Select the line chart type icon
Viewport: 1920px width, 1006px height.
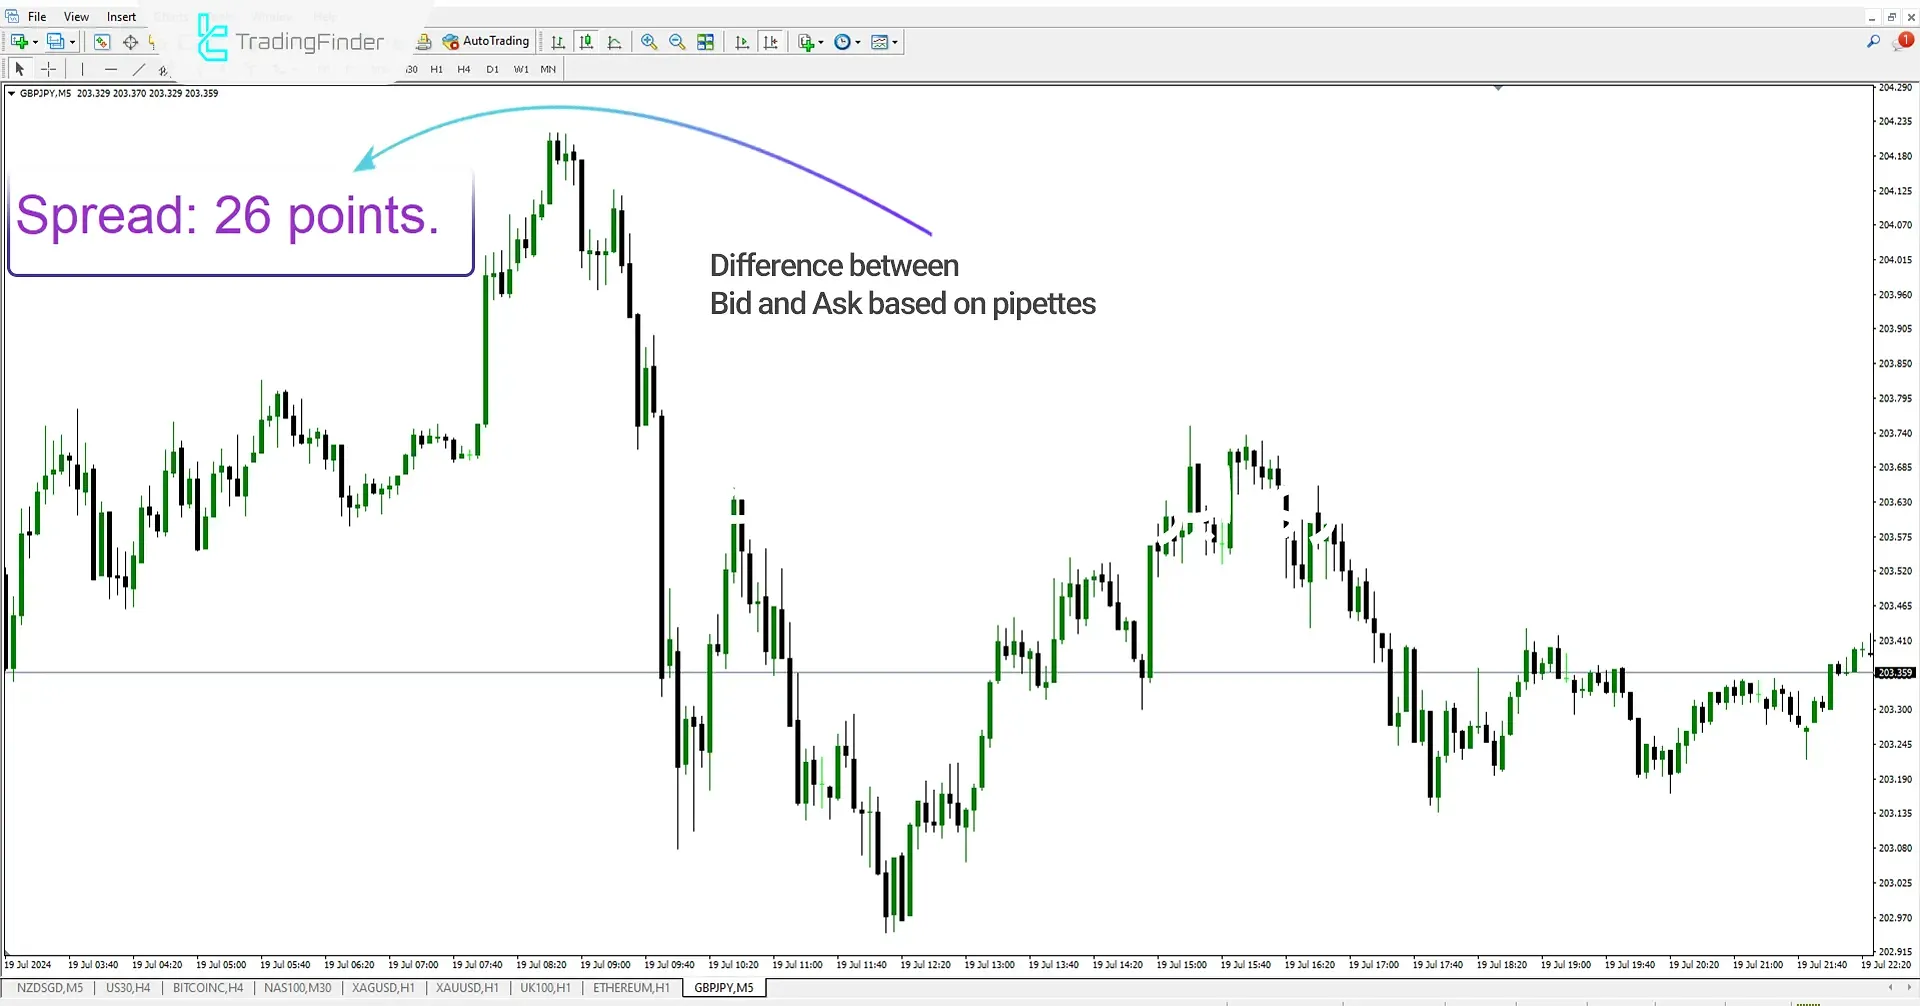point(614,41)
